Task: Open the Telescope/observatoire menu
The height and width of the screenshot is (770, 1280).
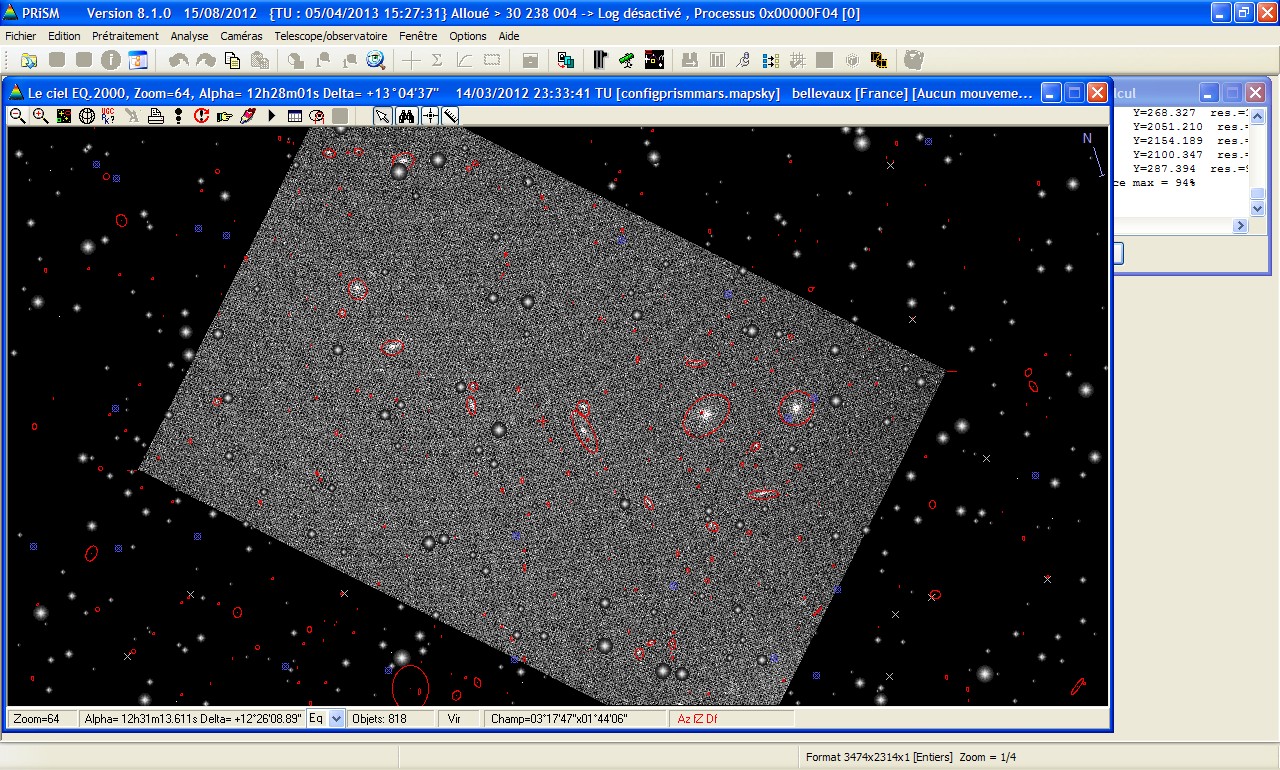Action: [x=330, y=36]
